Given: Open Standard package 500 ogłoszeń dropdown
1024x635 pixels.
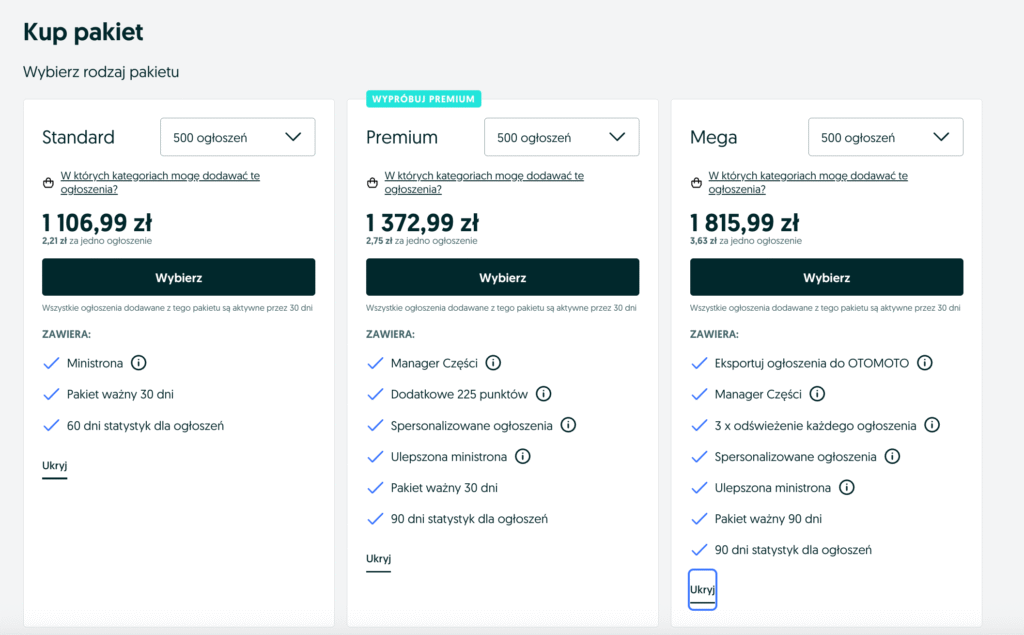Looking at the screenshot, I should click(238, 137).
